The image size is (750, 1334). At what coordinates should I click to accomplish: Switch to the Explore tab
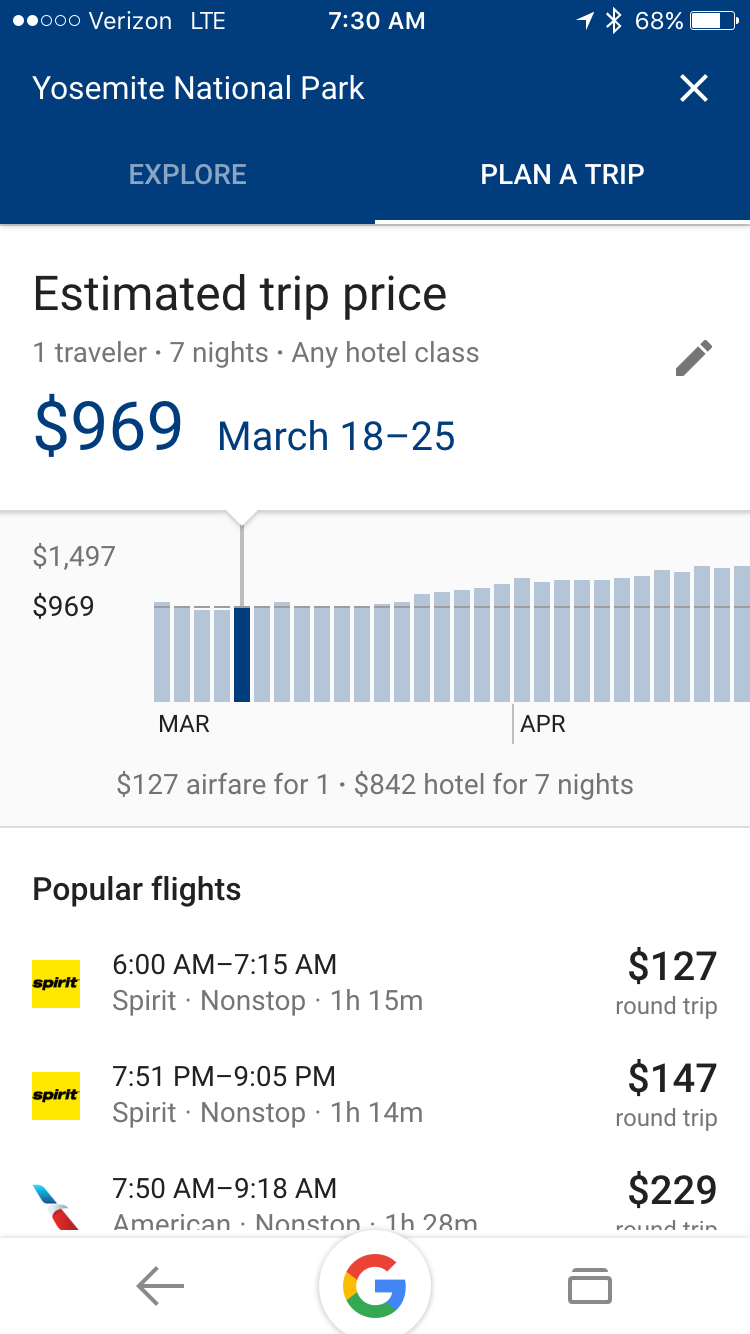pyautogui.click(x=187, y=174)
